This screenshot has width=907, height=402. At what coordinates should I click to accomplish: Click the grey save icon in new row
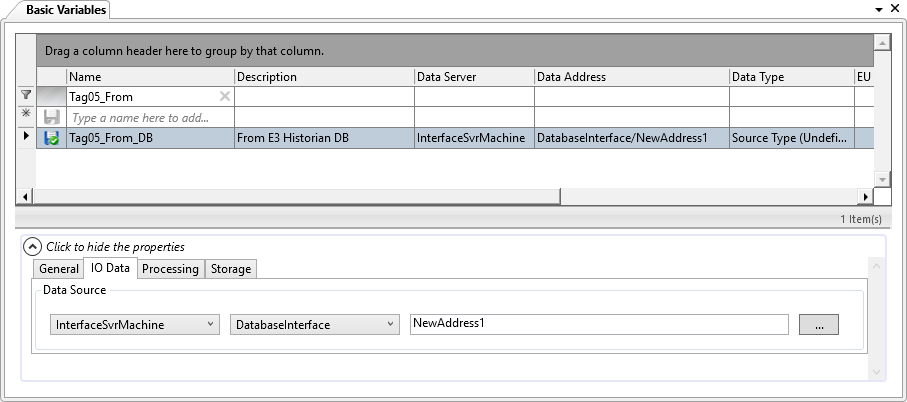[x=52, y=117]
